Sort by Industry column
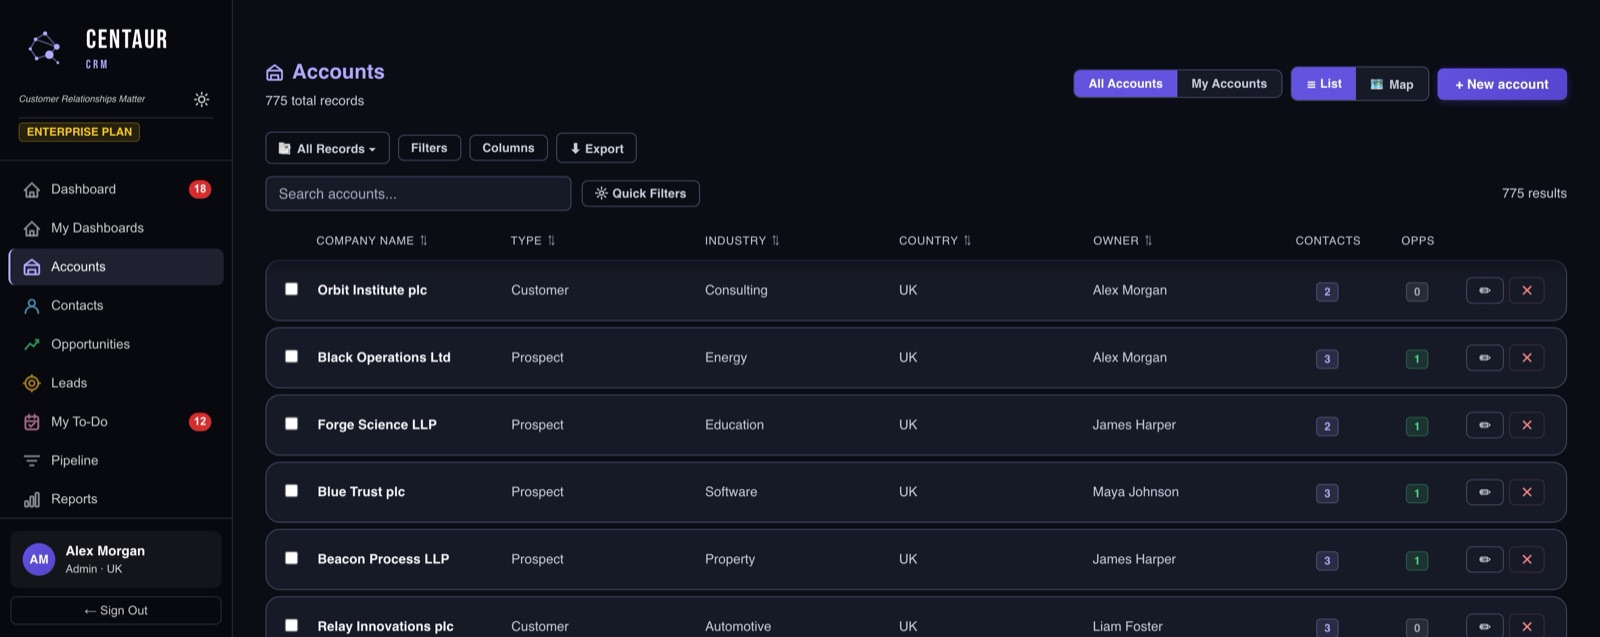Screen dimensions: 1600x637 tap(742, 241)
